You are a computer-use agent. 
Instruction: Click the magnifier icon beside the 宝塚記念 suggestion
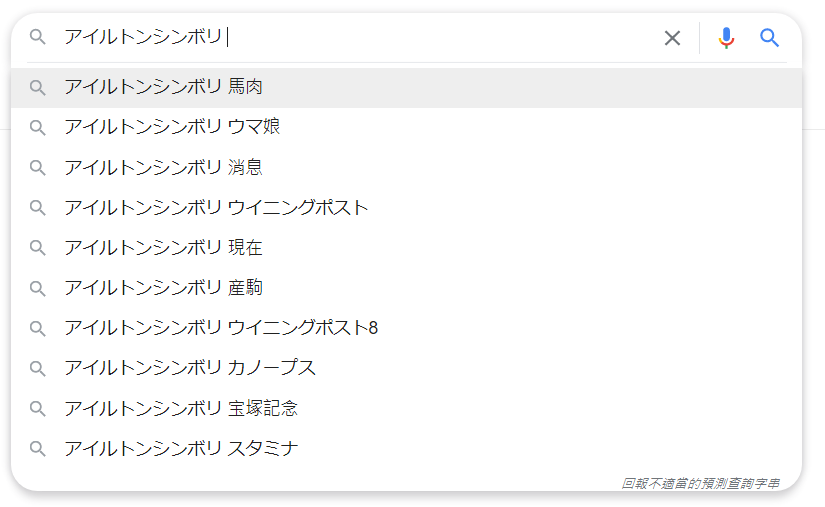(37, 409)
